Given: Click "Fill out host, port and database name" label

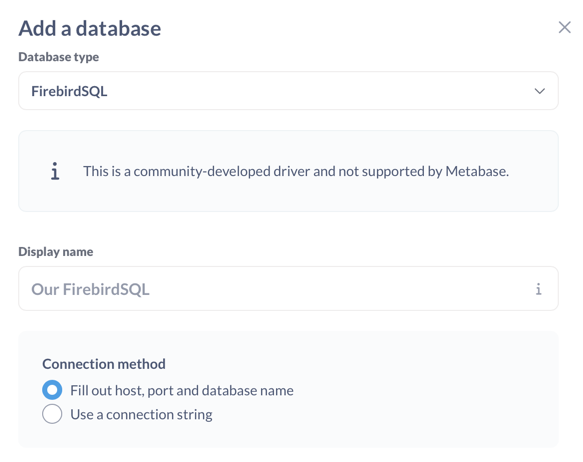Looking at the screenshot, I should point(182,390).
